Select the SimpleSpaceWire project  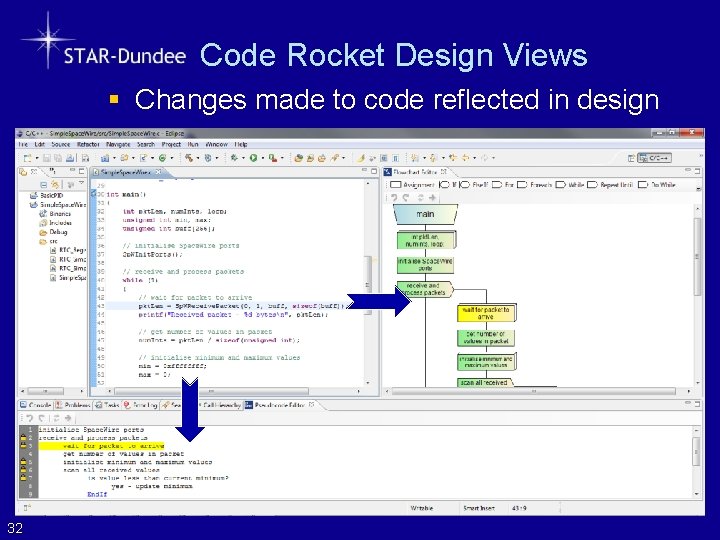(x=58, y=205)
